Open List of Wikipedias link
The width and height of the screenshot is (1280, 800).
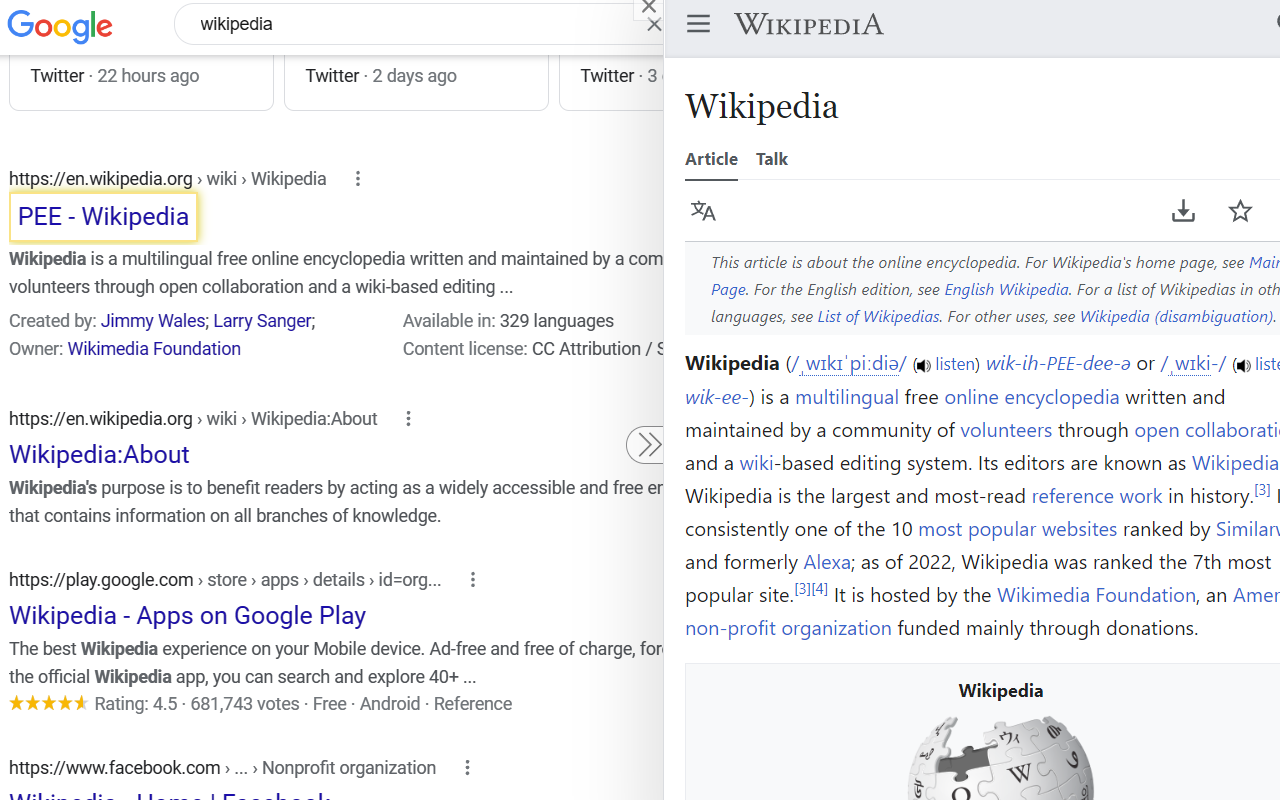coord(878,316)
